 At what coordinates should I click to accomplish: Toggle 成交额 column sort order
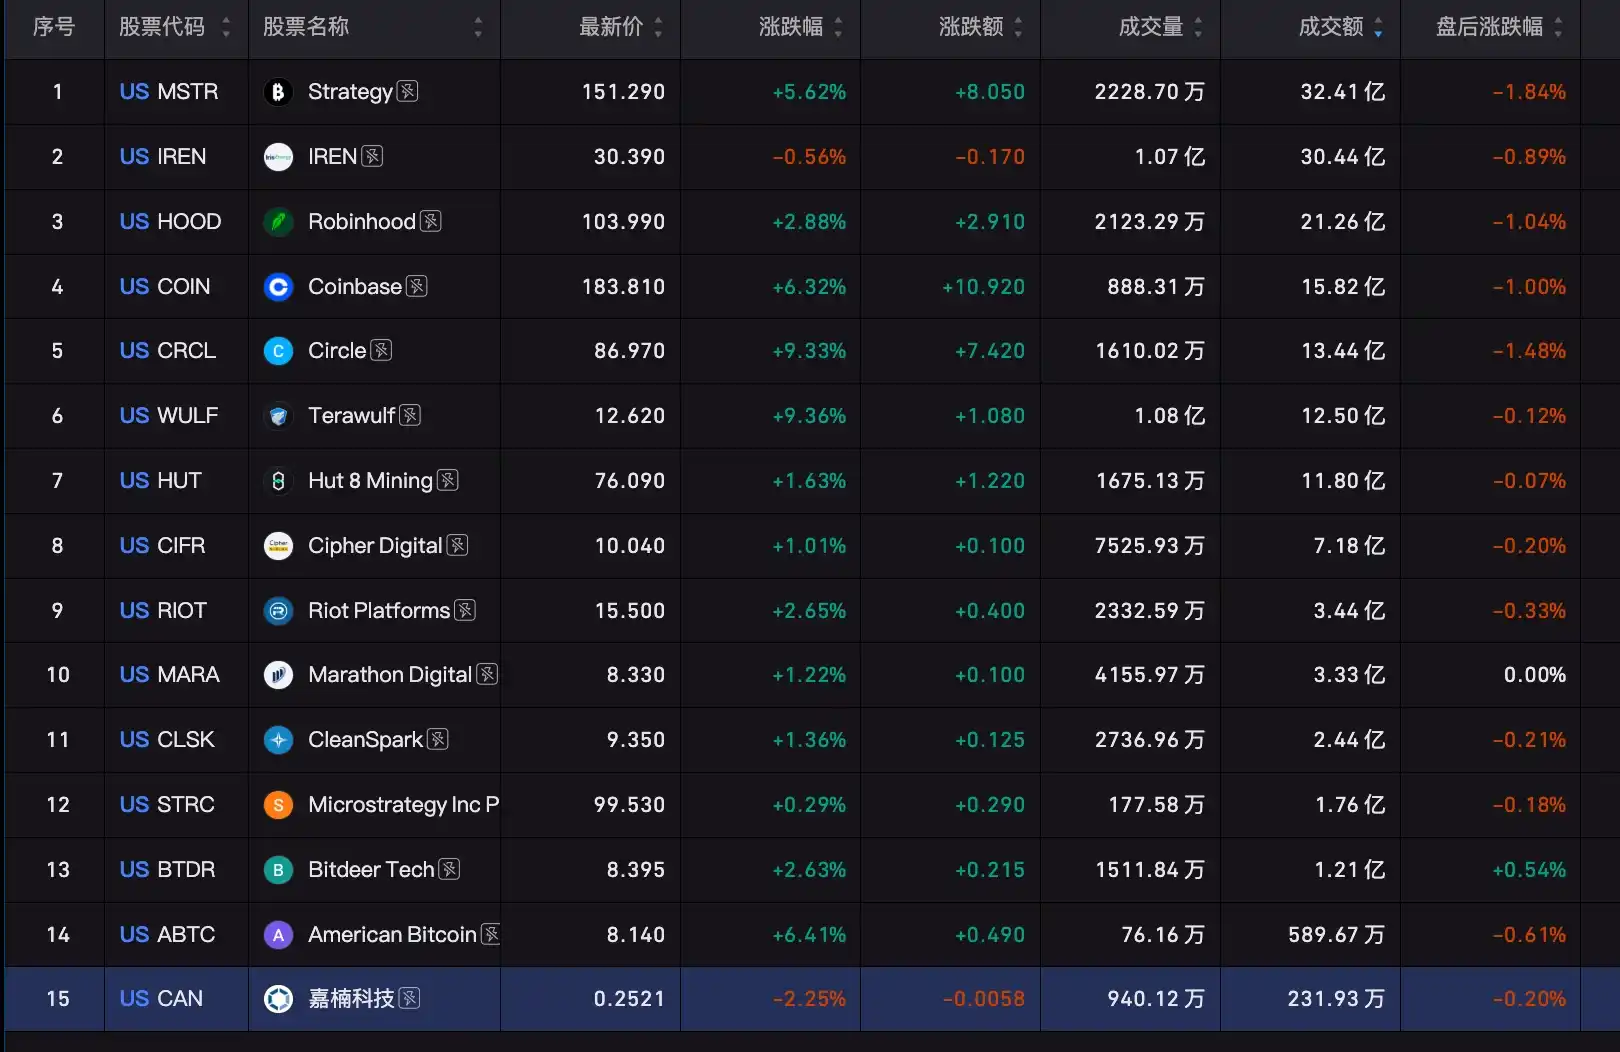1378,27
